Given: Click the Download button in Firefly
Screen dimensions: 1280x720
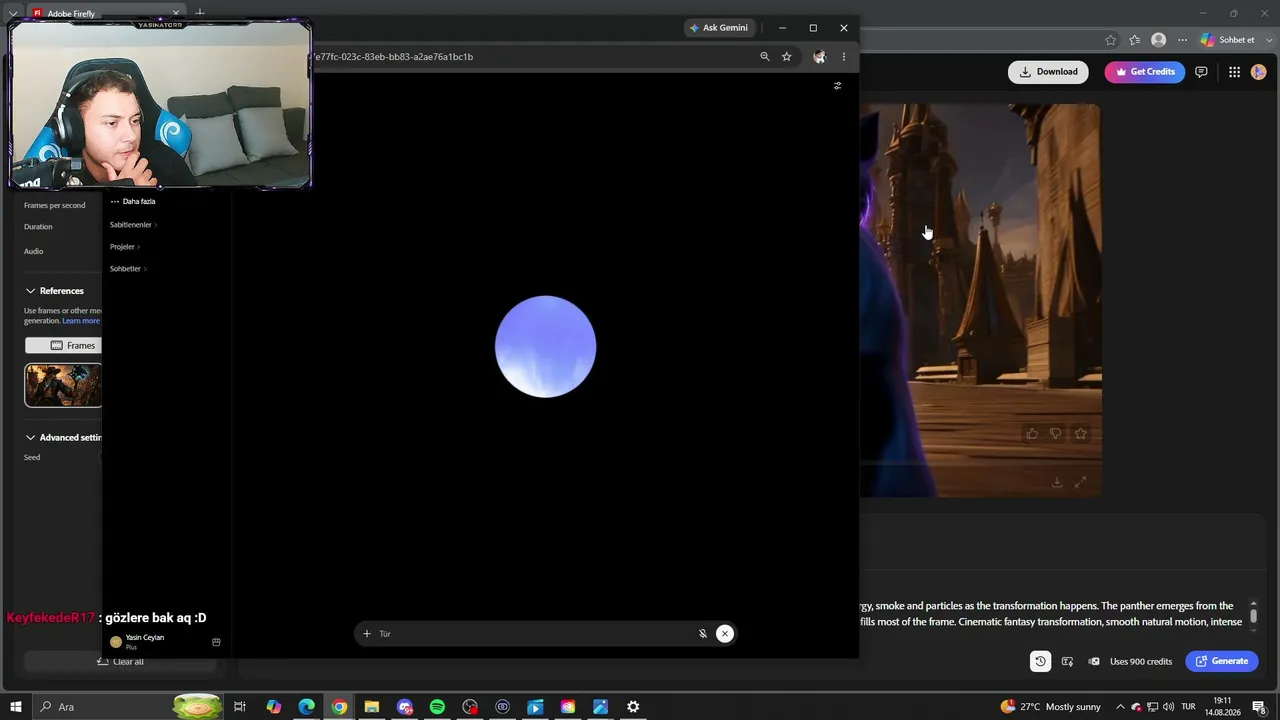Looking at the screenshot, I should tap(1048, 72).
